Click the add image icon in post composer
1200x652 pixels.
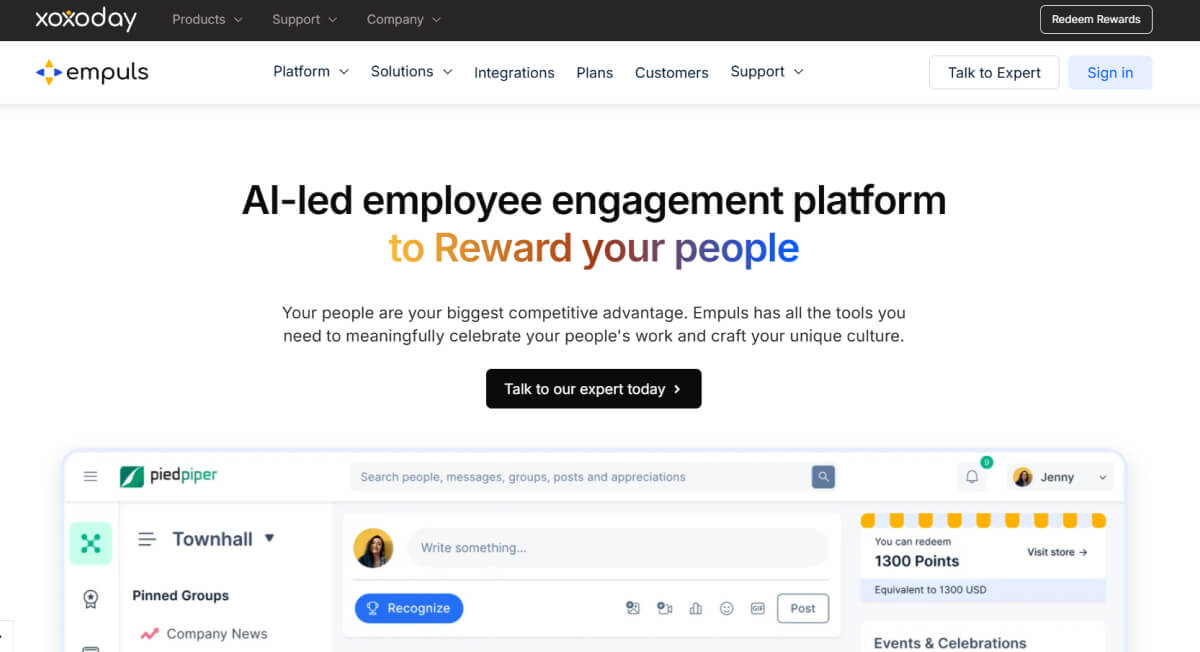[x=632, y=608]
